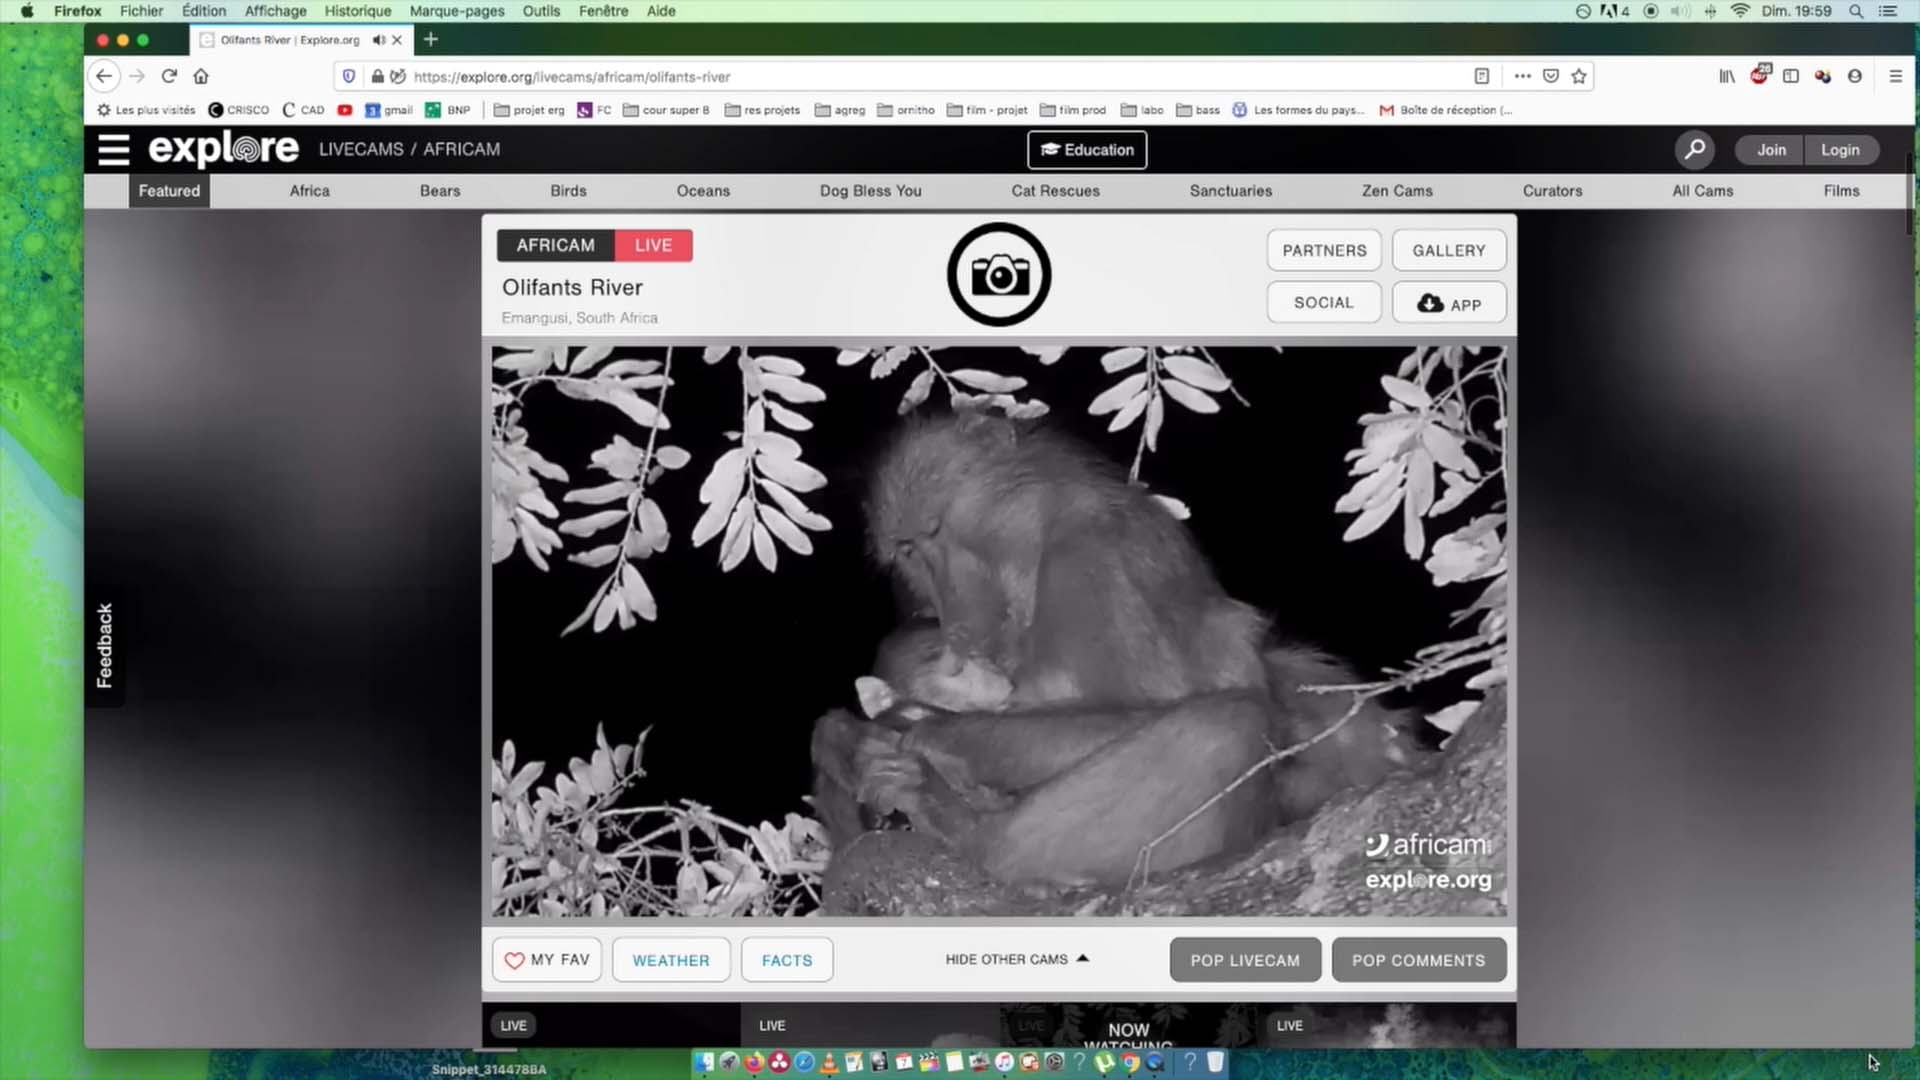Screen dimensions: 1920x1080
Task: Go to Firefox home page icon
Action: pyautogui.click(x=201, y=76)
